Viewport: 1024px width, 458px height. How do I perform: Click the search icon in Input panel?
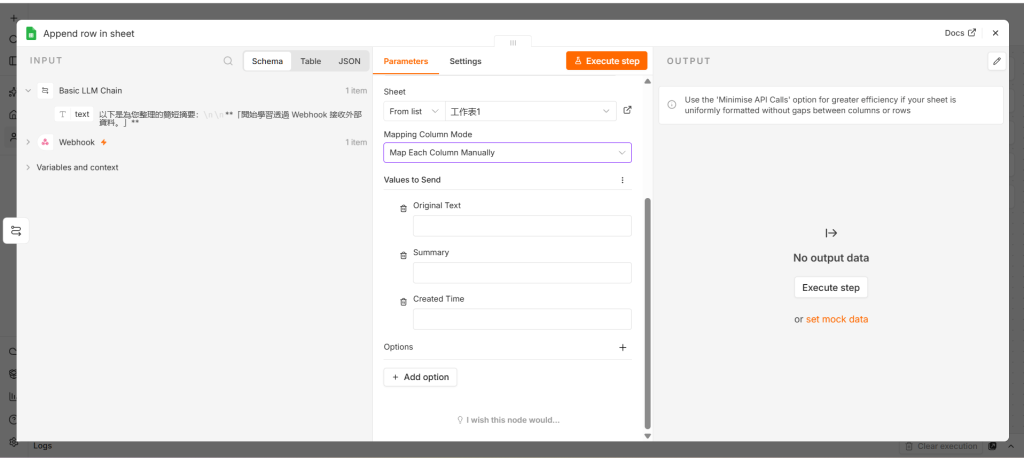click(228, 61)
